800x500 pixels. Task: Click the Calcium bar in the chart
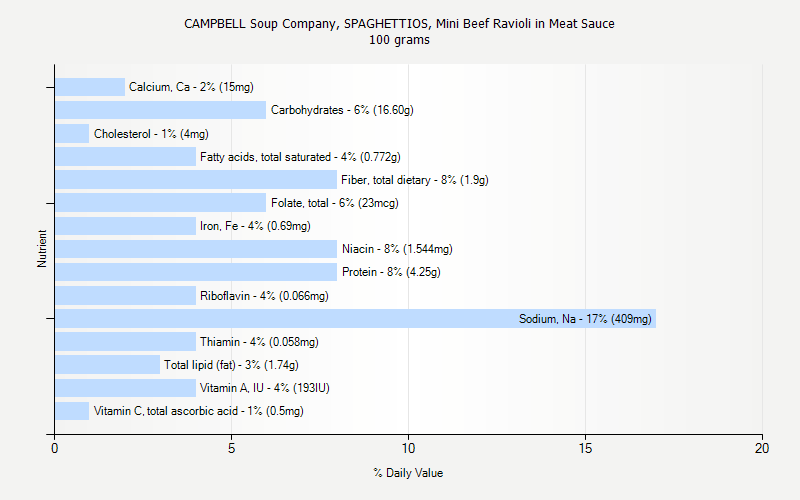click(90, 87)
